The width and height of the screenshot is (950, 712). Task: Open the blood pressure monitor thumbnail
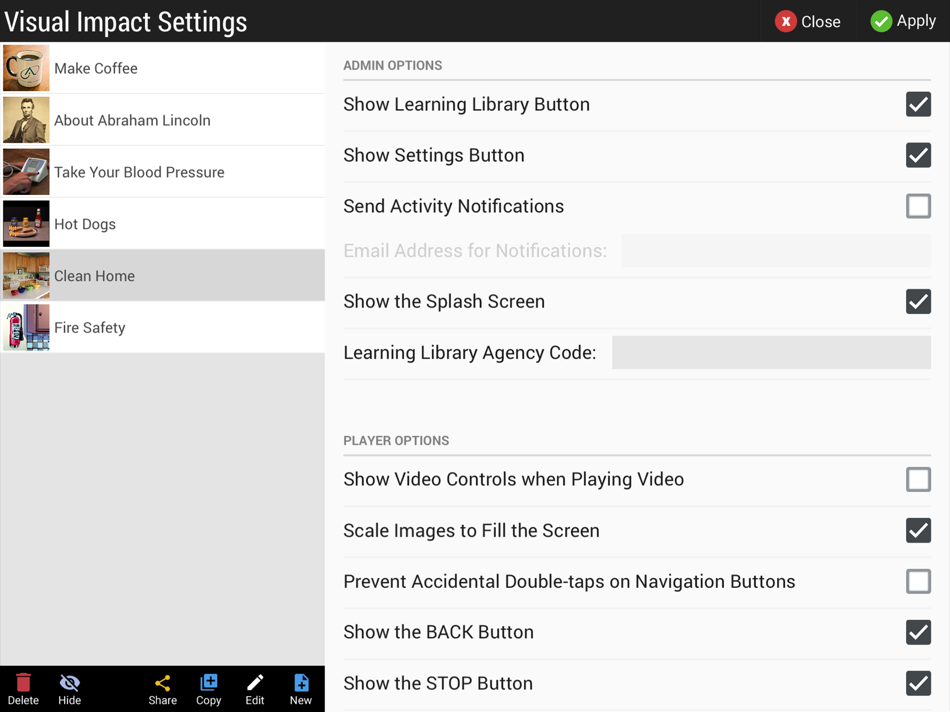(26, 172)
